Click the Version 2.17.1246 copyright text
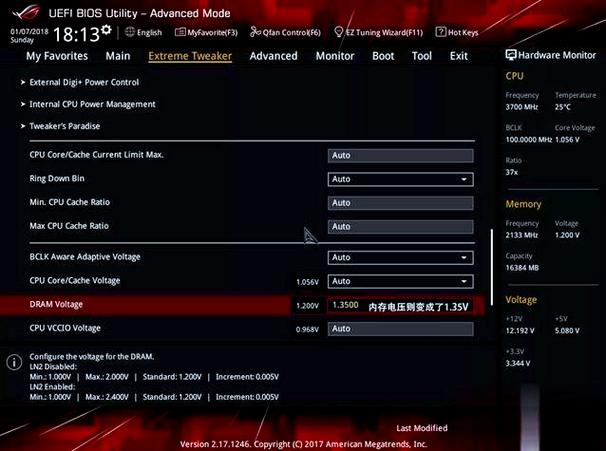 point(303,444)
